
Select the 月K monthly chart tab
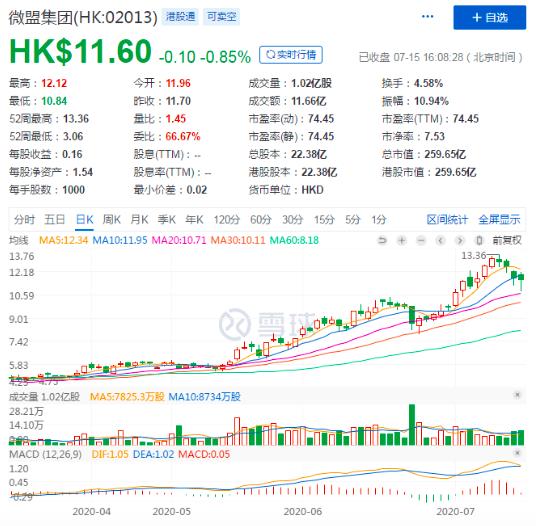[139, 219]
